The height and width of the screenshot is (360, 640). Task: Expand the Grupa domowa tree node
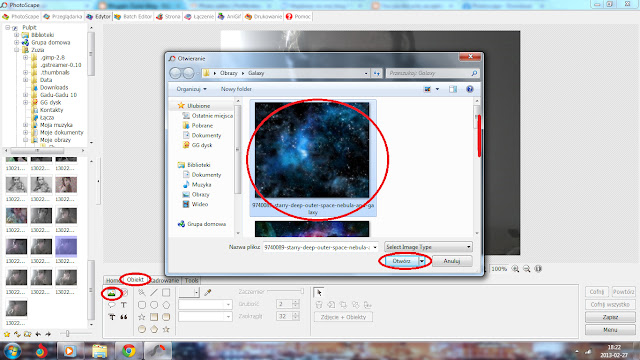(x=17, y=42)
